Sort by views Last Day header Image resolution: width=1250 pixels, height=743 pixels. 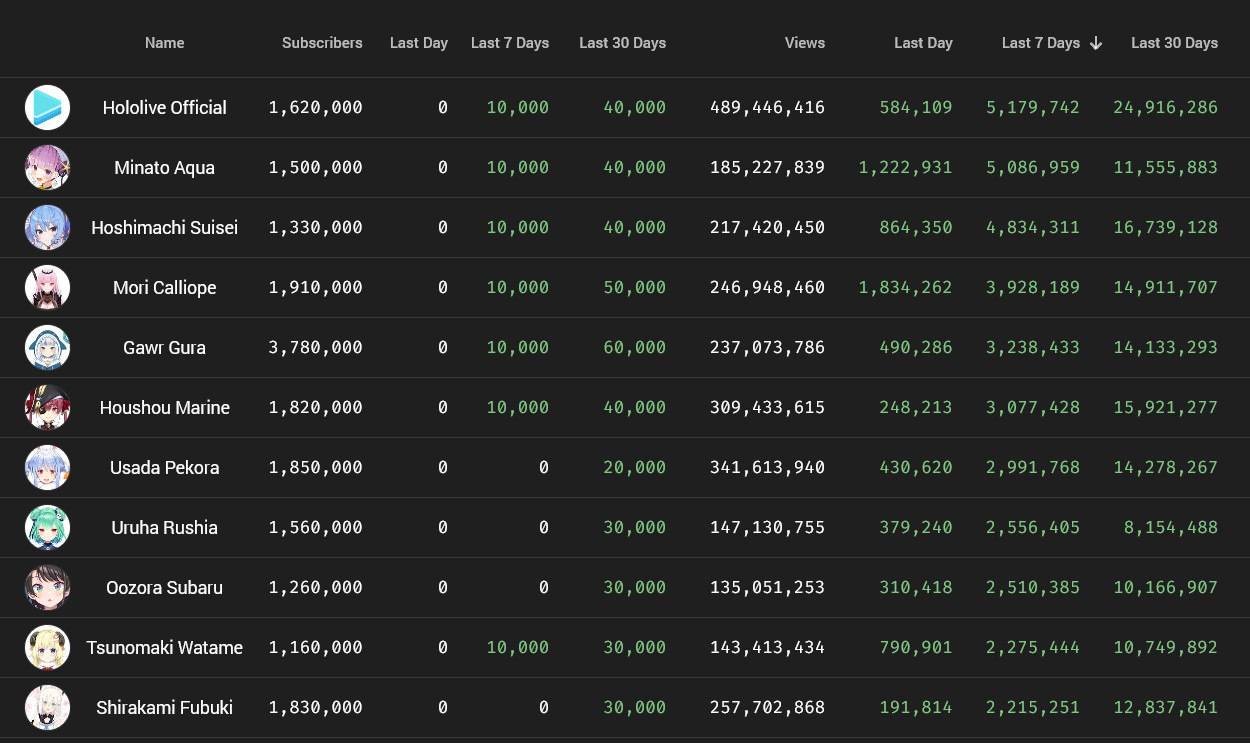923,43
